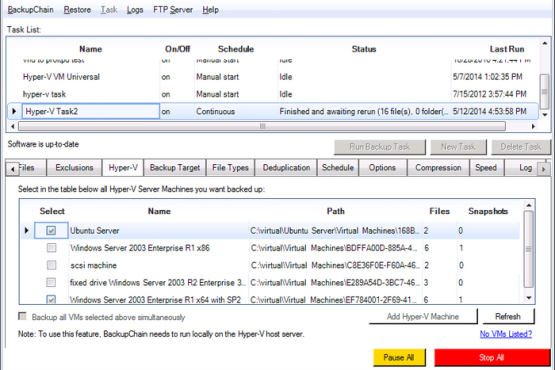Click the Ubuntu Server path cell
Screen dimensions: 555x370
pyautogui.click(x=335, y=230)
